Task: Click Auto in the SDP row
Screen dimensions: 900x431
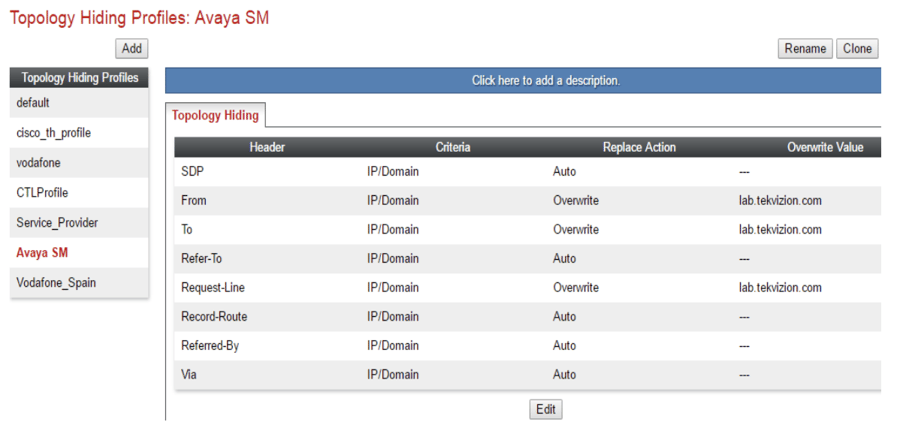Action: (564, 172)
